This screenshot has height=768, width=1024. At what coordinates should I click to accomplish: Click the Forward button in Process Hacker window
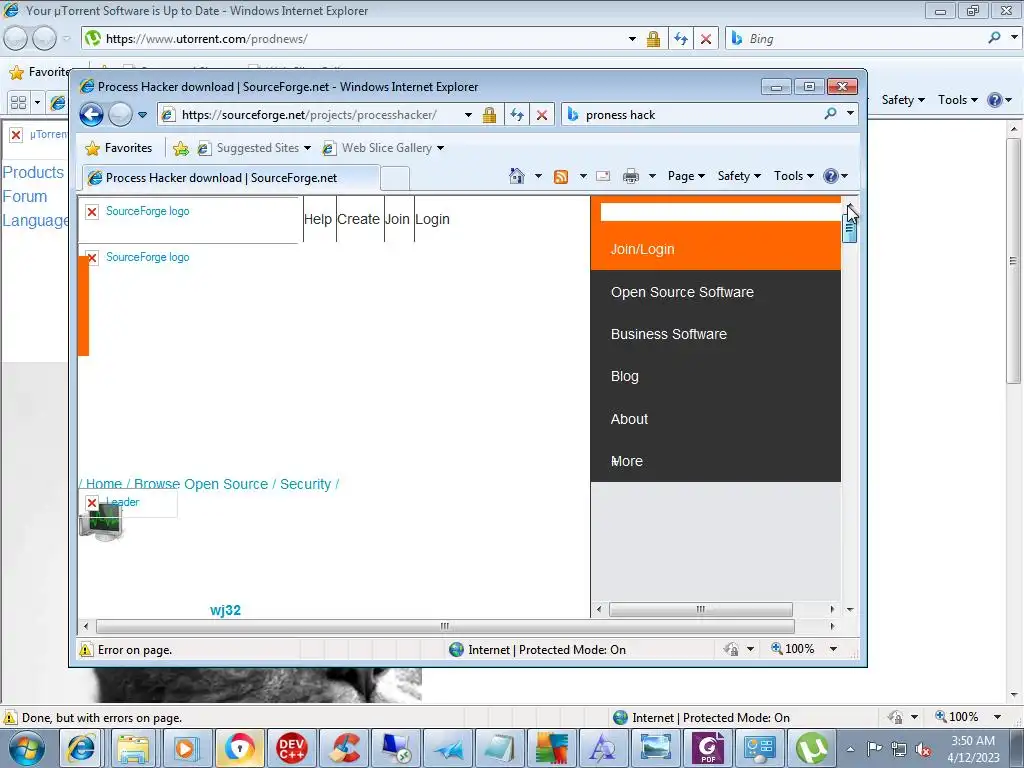[x=120, y=115]
